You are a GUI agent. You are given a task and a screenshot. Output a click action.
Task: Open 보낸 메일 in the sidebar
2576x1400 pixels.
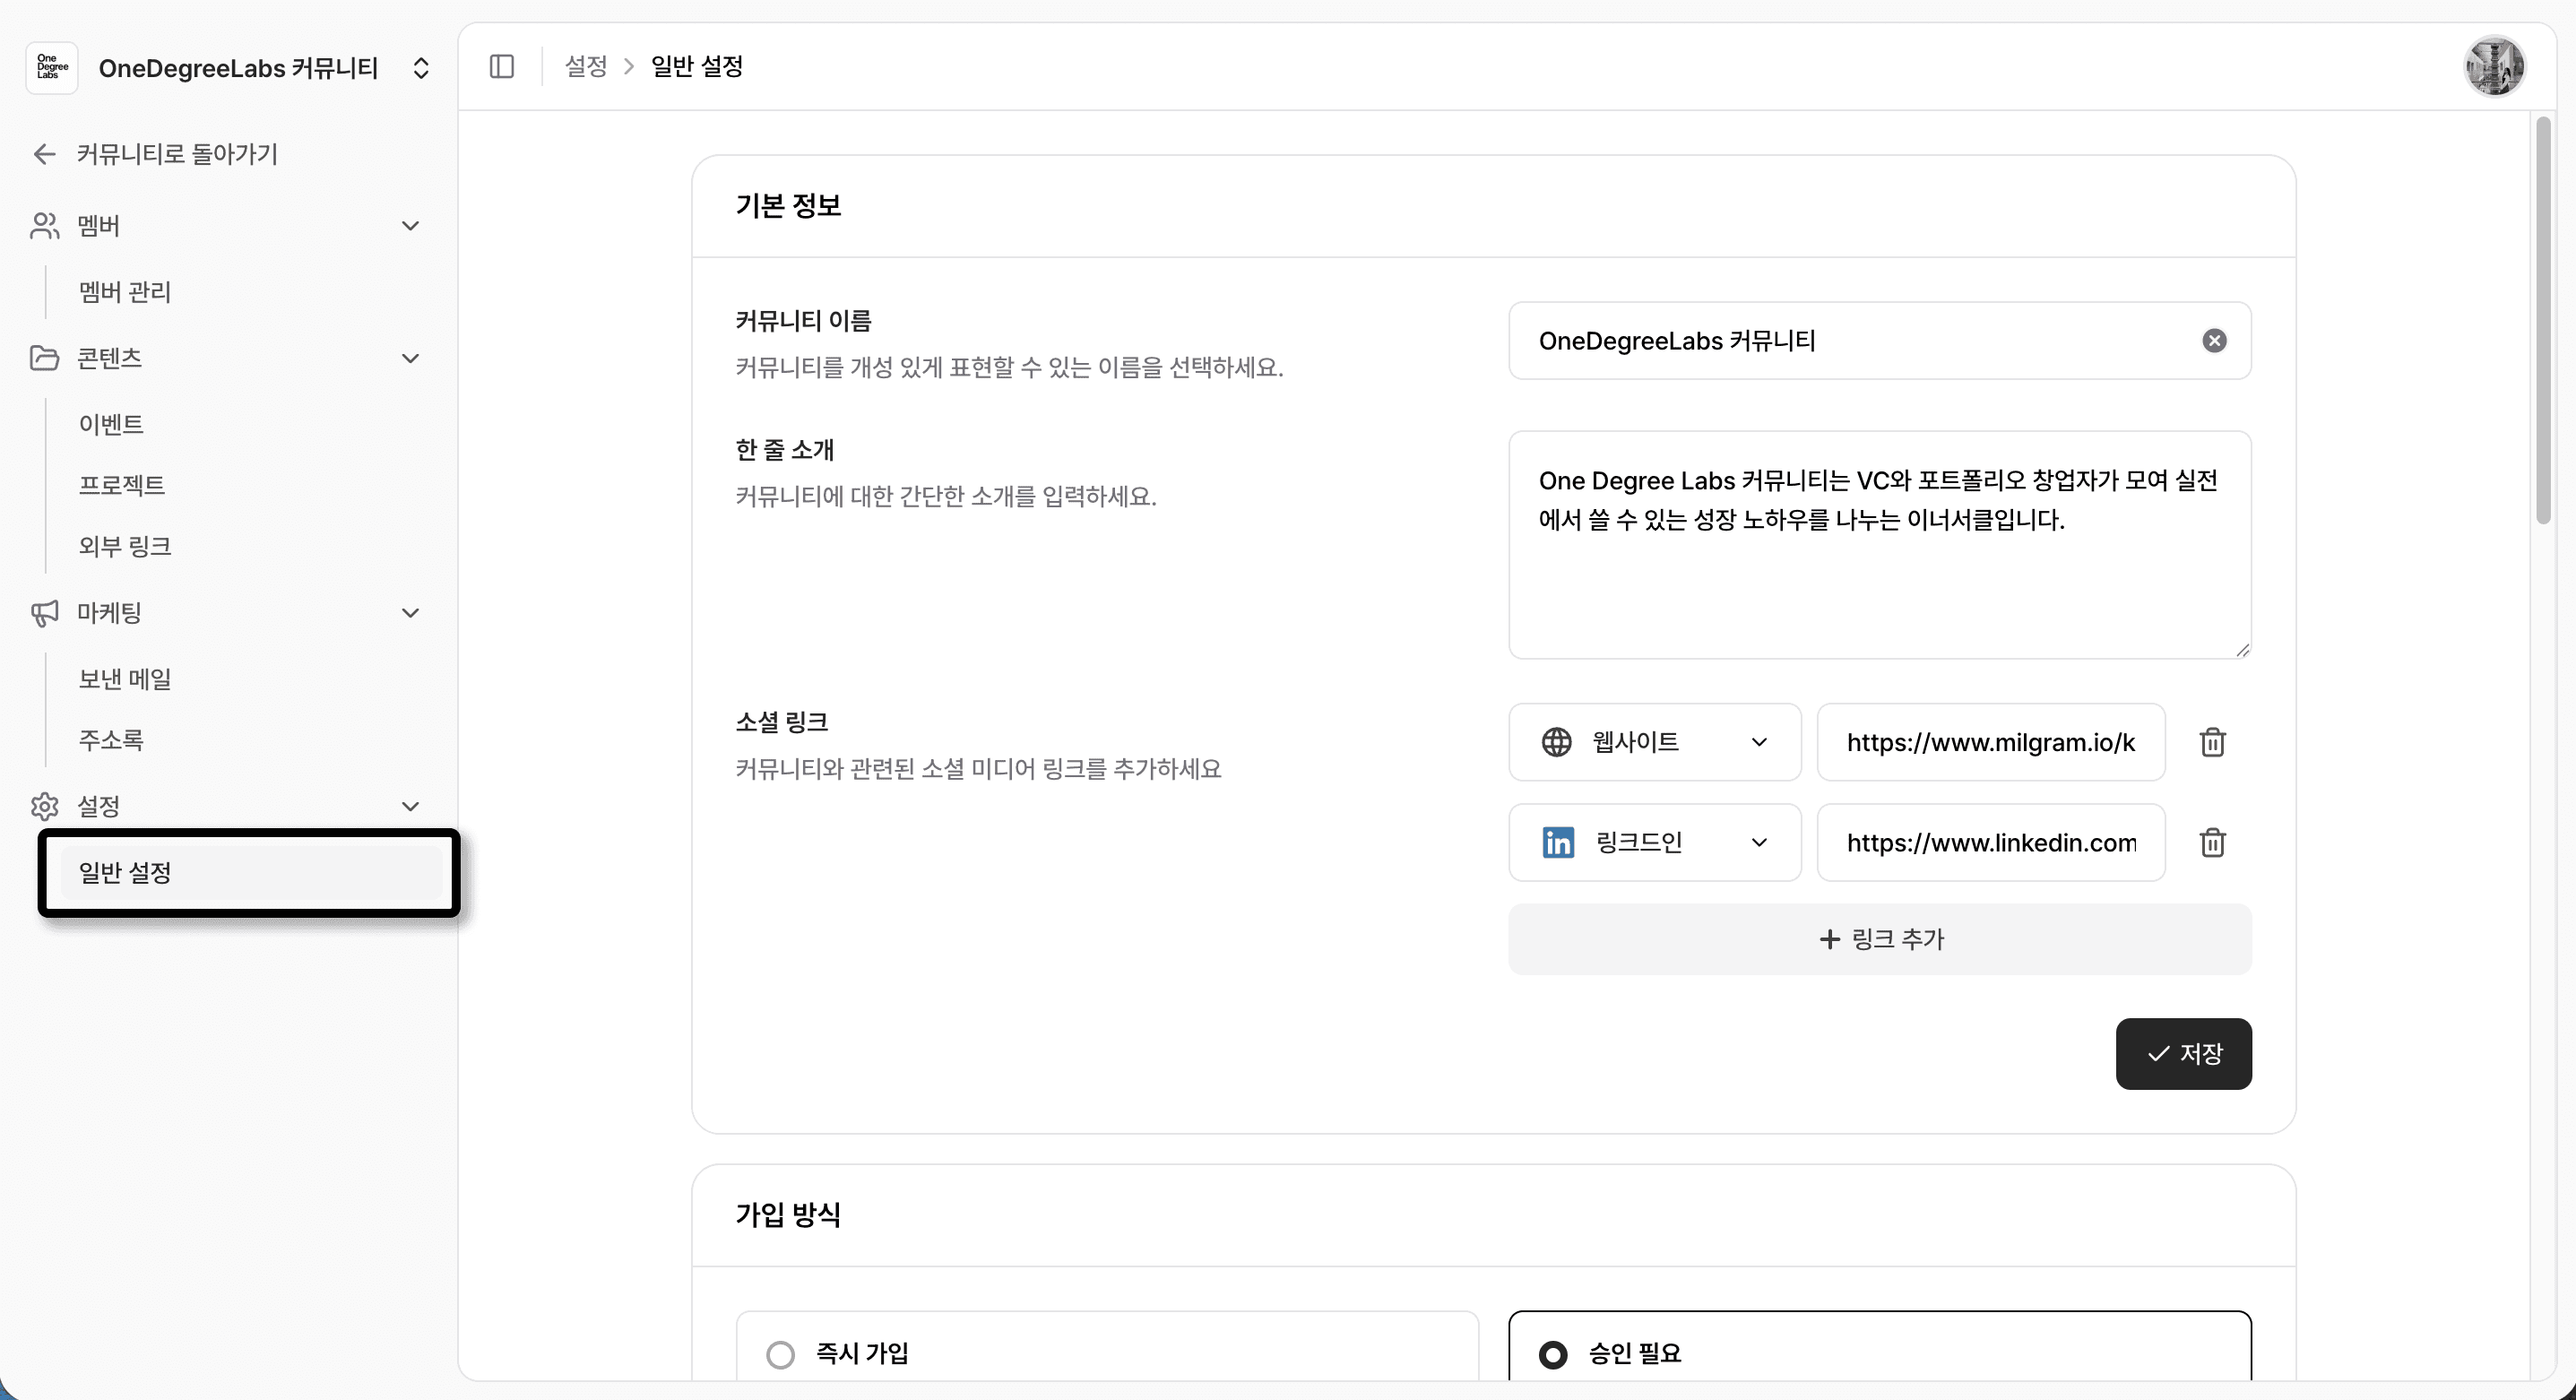pos(125,679)
